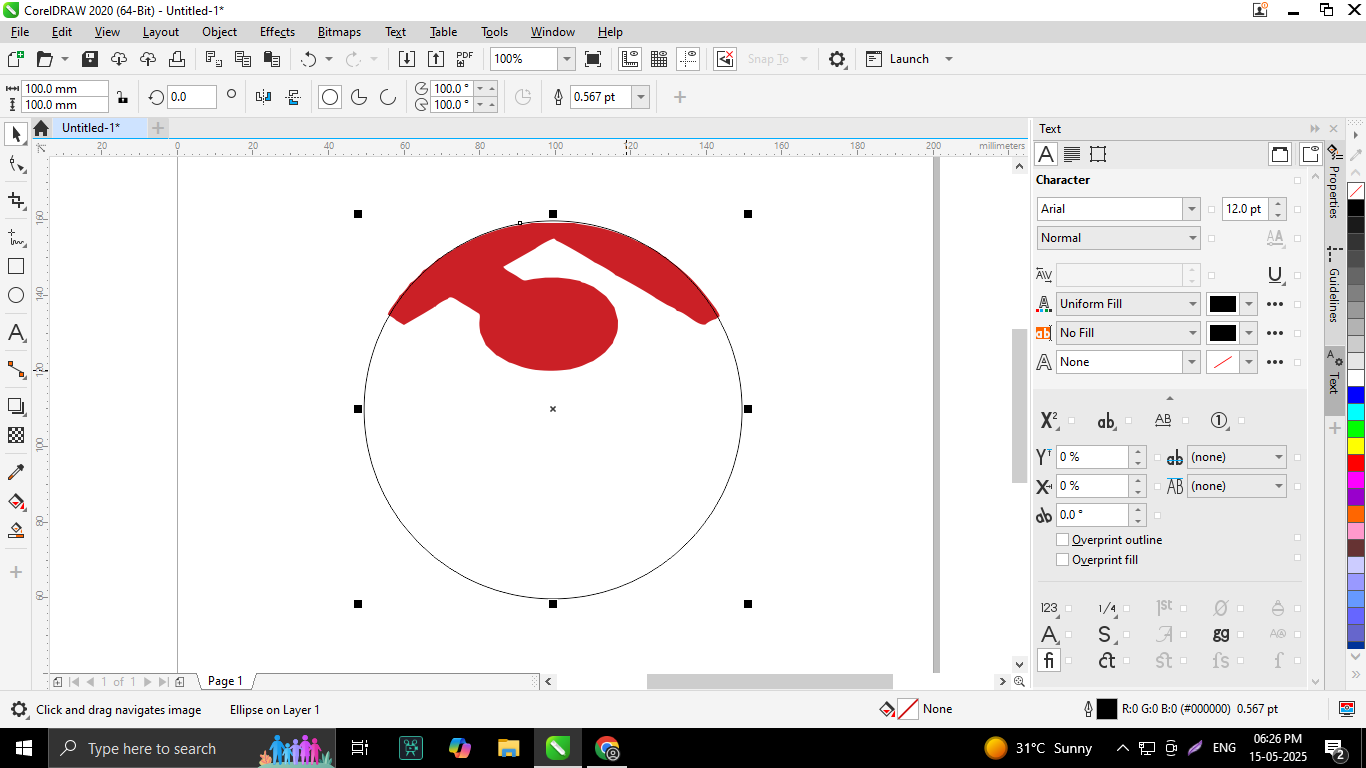The image size is (1366, 768).
Task: Open the Object menu
Action: point(220,32)
